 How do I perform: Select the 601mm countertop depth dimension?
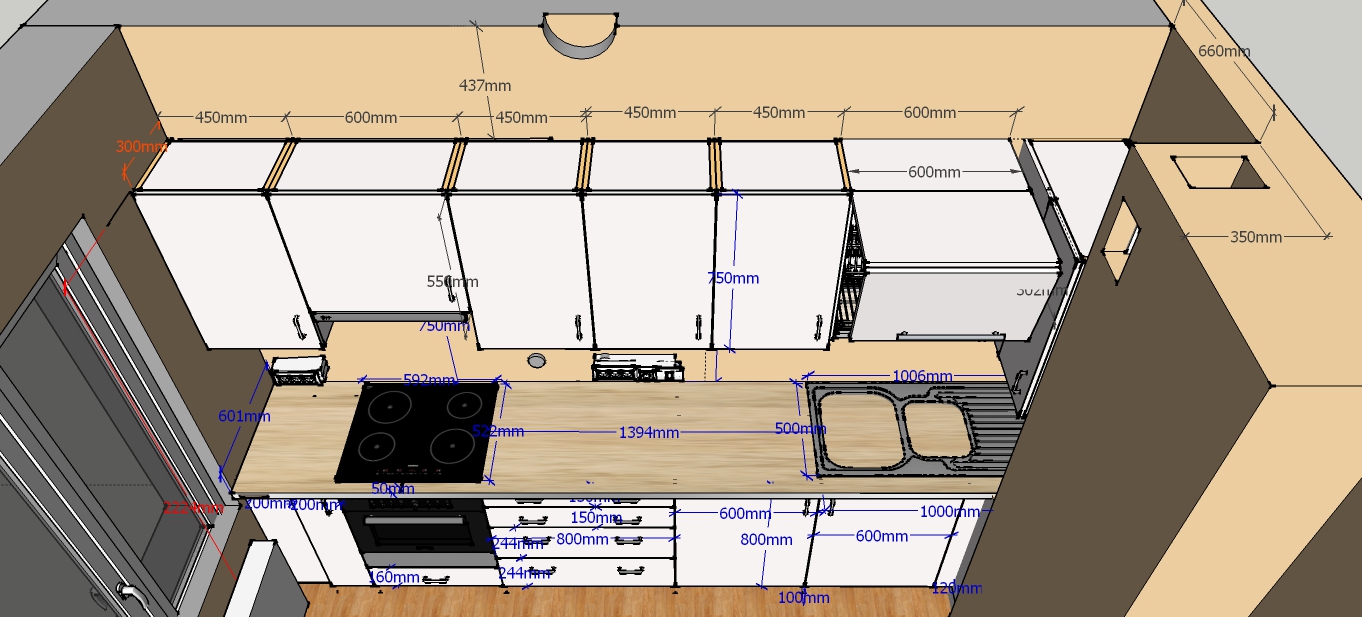244,416
